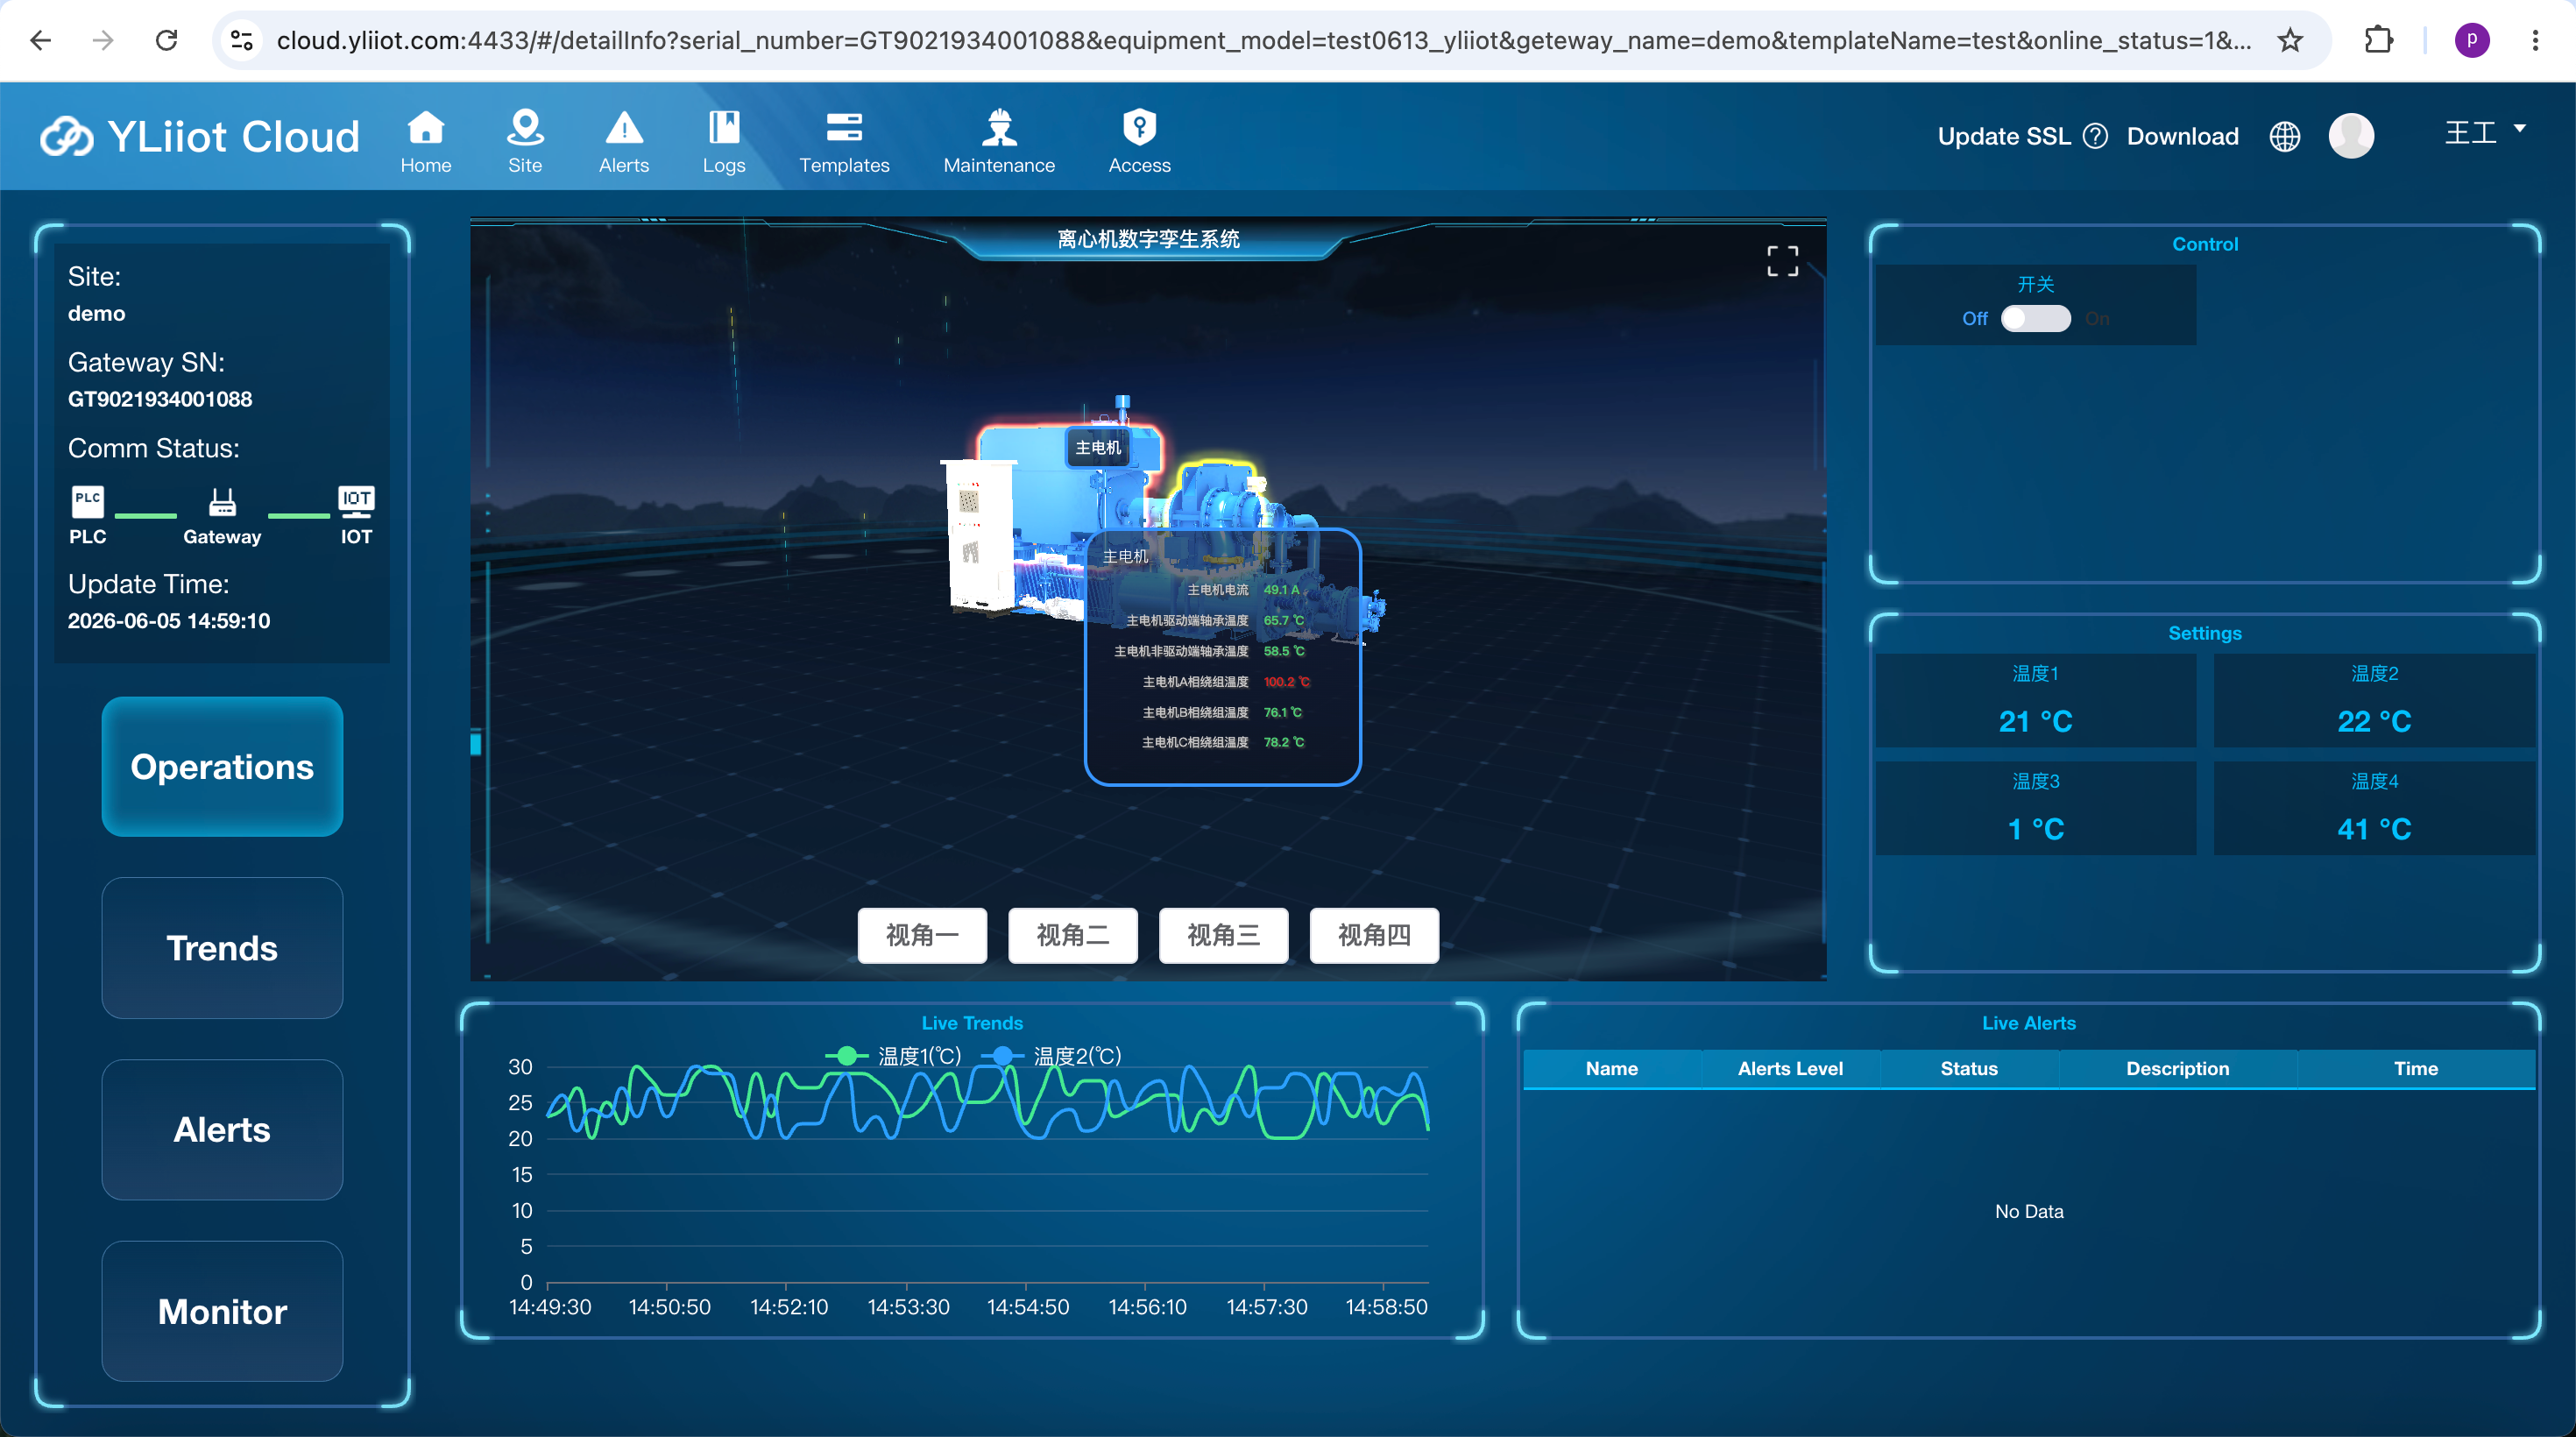Toggle 温度2 series in chart legend
Image resolution: width=2576 pixels, height=1437 pixels.
click(1051, 1056)
